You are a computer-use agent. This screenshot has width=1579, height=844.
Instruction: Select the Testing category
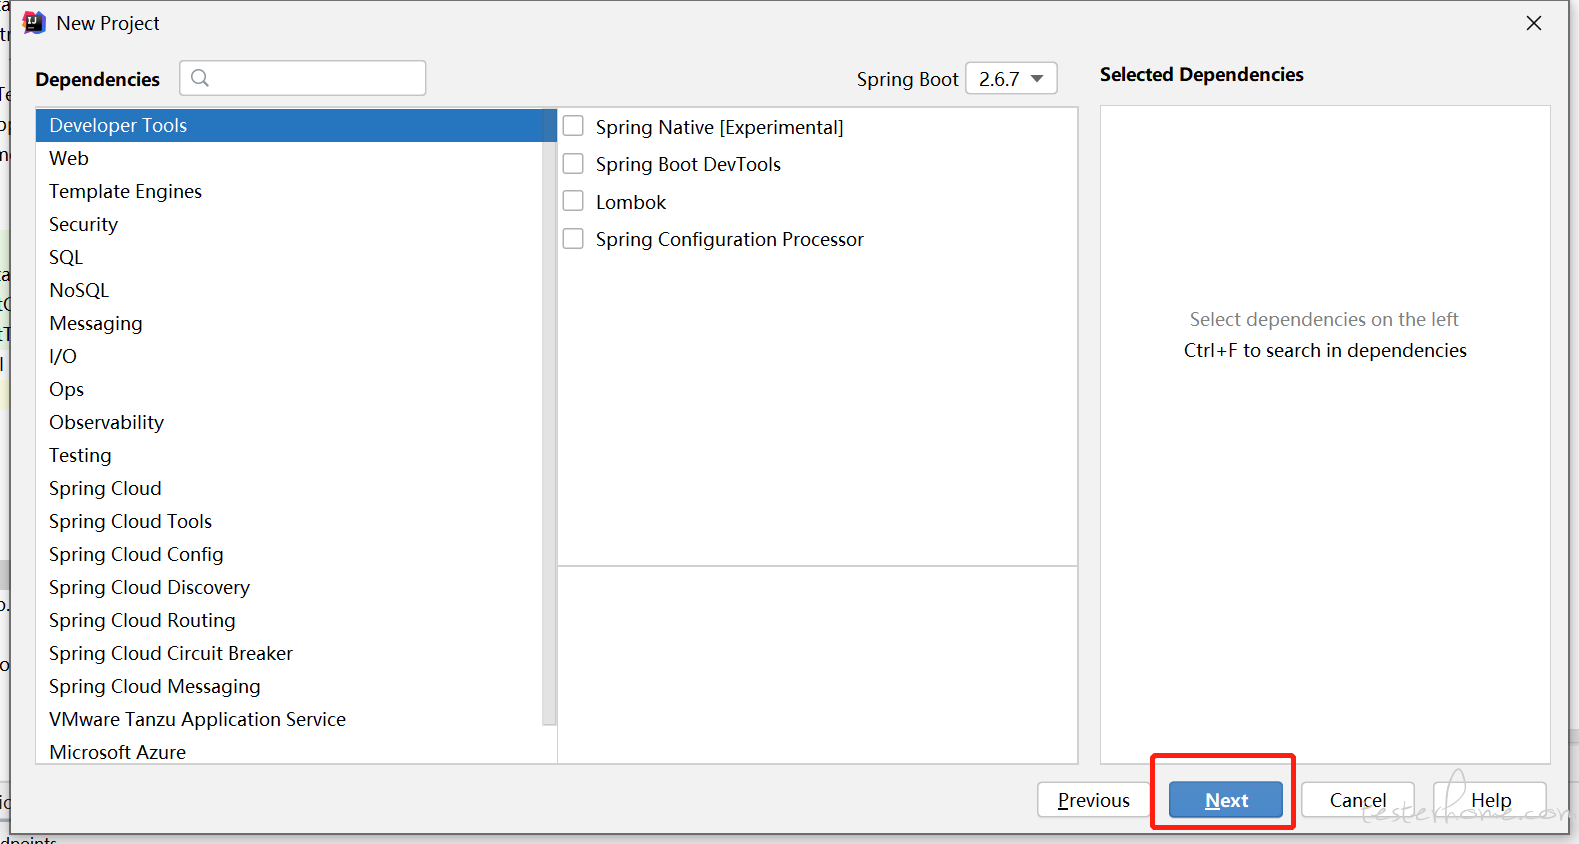coord(289,455)
